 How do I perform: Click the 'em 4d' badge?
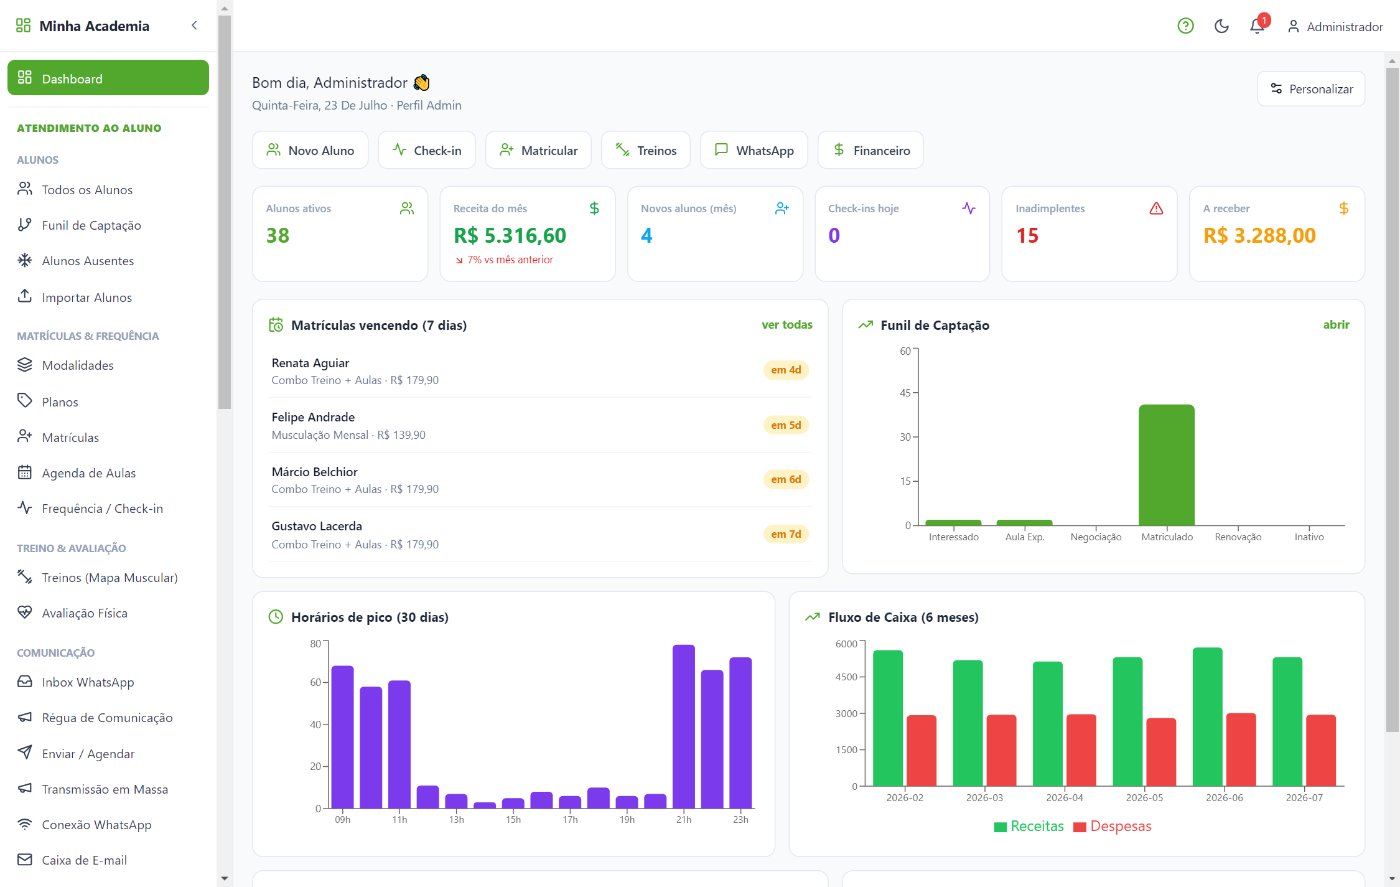pos(786,370)
